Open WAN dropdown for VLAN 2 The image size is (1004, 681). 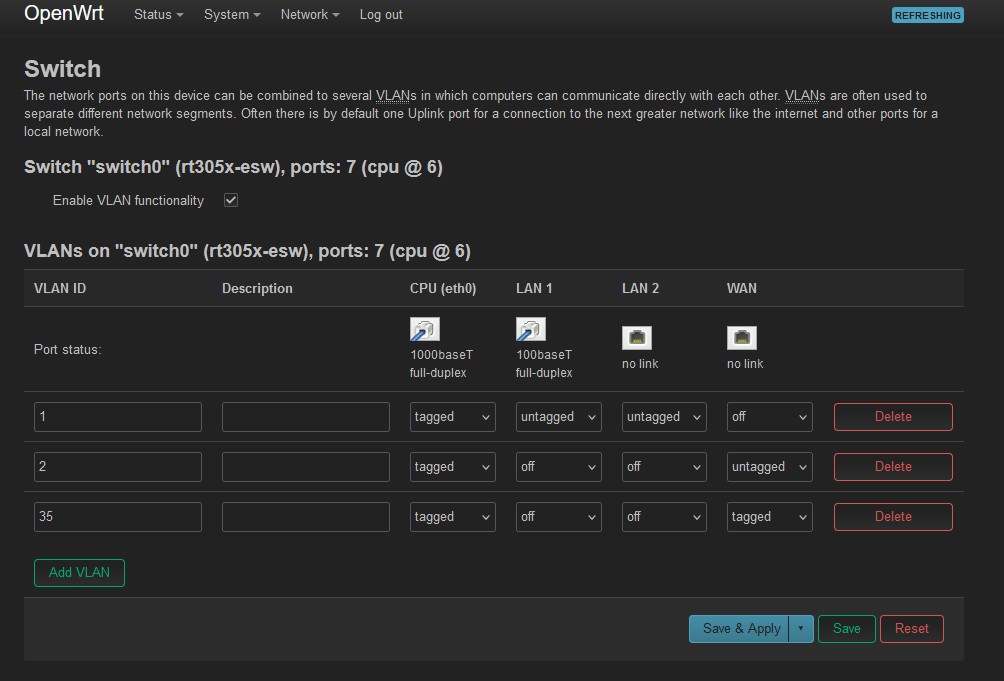click(770, 467)
